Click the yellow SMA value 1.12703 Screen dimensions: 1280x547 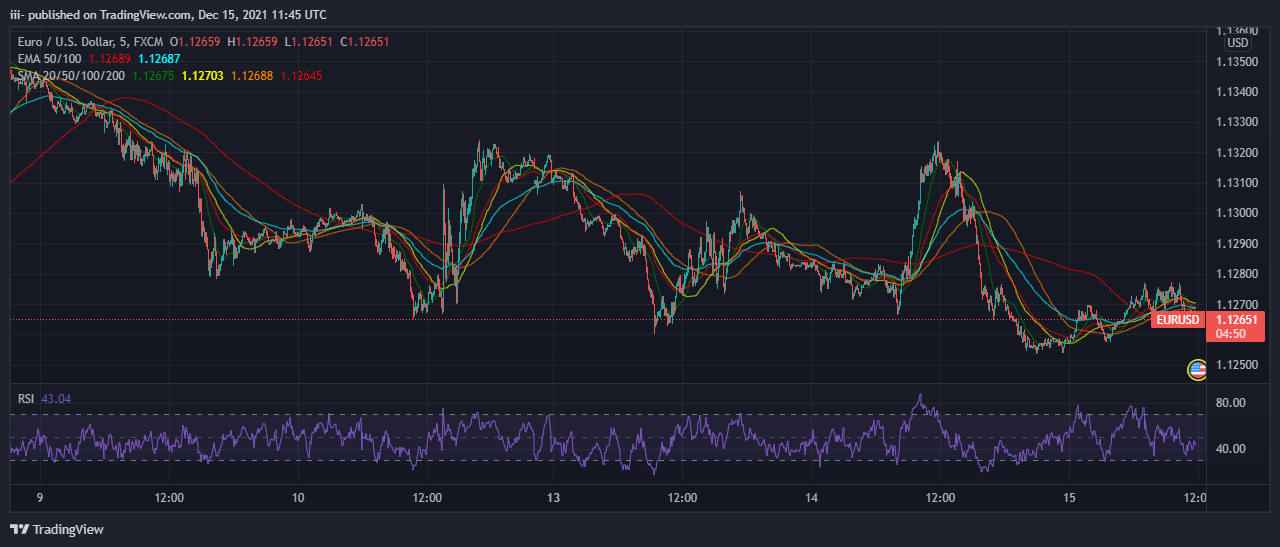[202, 75]
